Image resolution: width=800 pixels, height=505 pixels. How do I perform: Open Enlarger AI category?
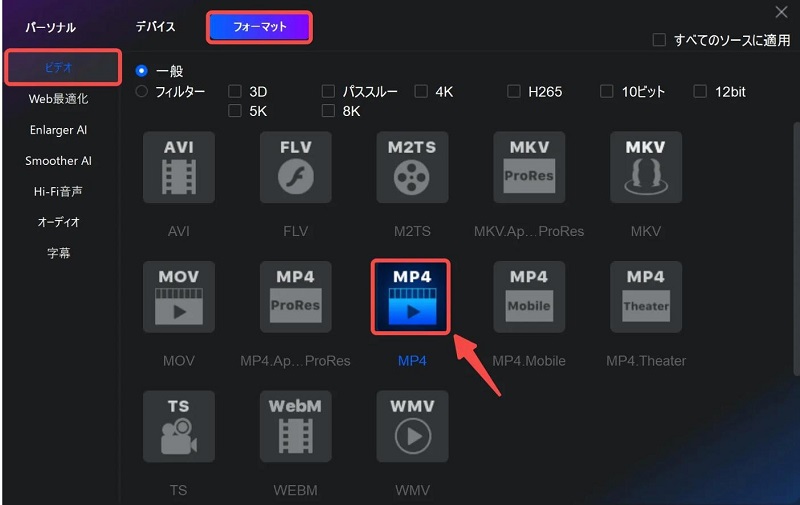coord(58,130)
